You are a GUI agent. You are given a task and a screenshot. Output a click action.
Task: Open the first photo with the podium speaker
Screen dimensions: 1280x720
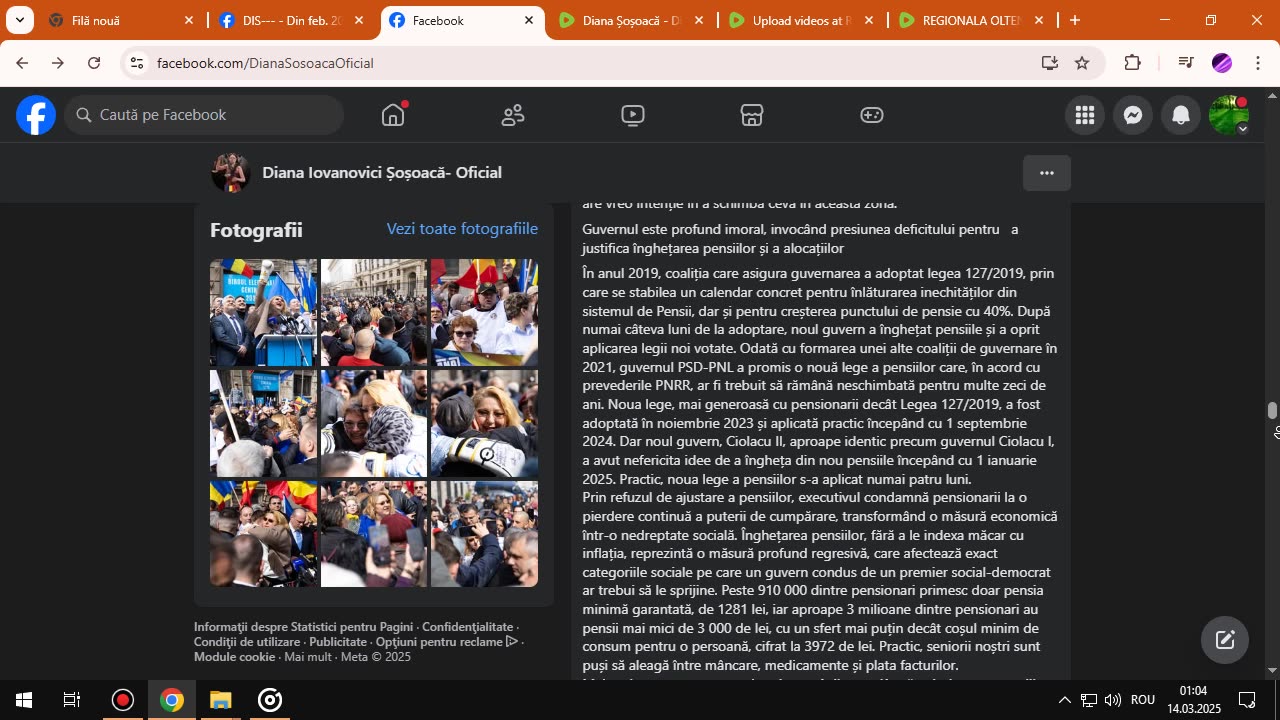(263, 312)
